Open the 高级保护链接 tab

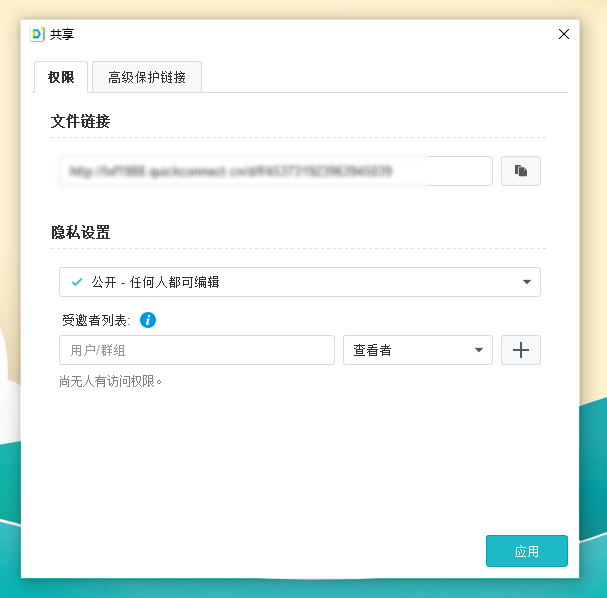coord(147,77)
